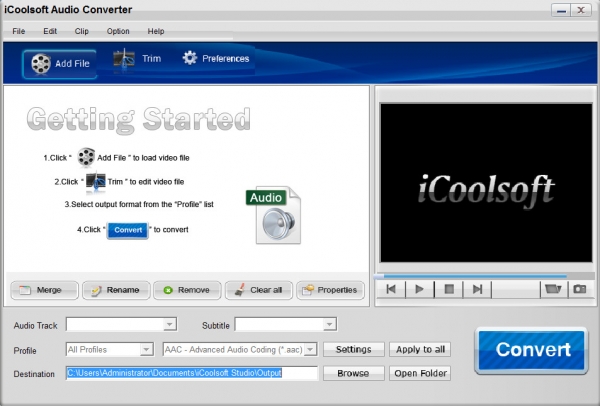Viewport: 600px width, 406px height.
Task: Click the preview playback progress slider
Action: pyautogui.click(x=484, y=276)
